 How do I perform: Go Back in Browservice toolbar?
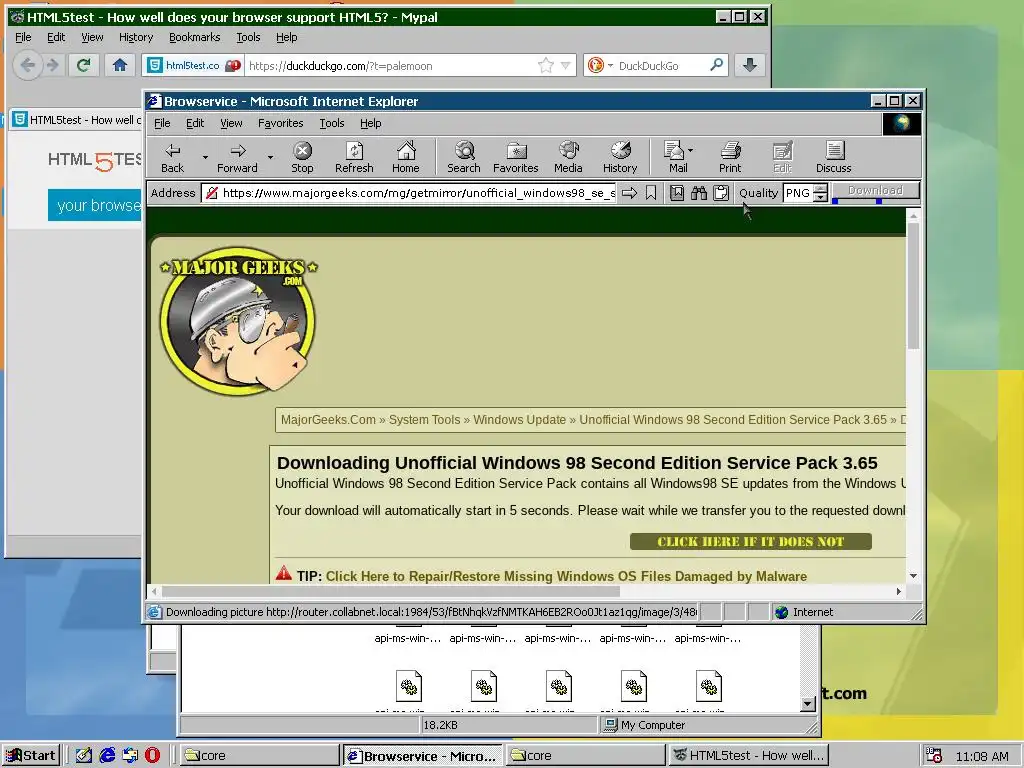172,158
